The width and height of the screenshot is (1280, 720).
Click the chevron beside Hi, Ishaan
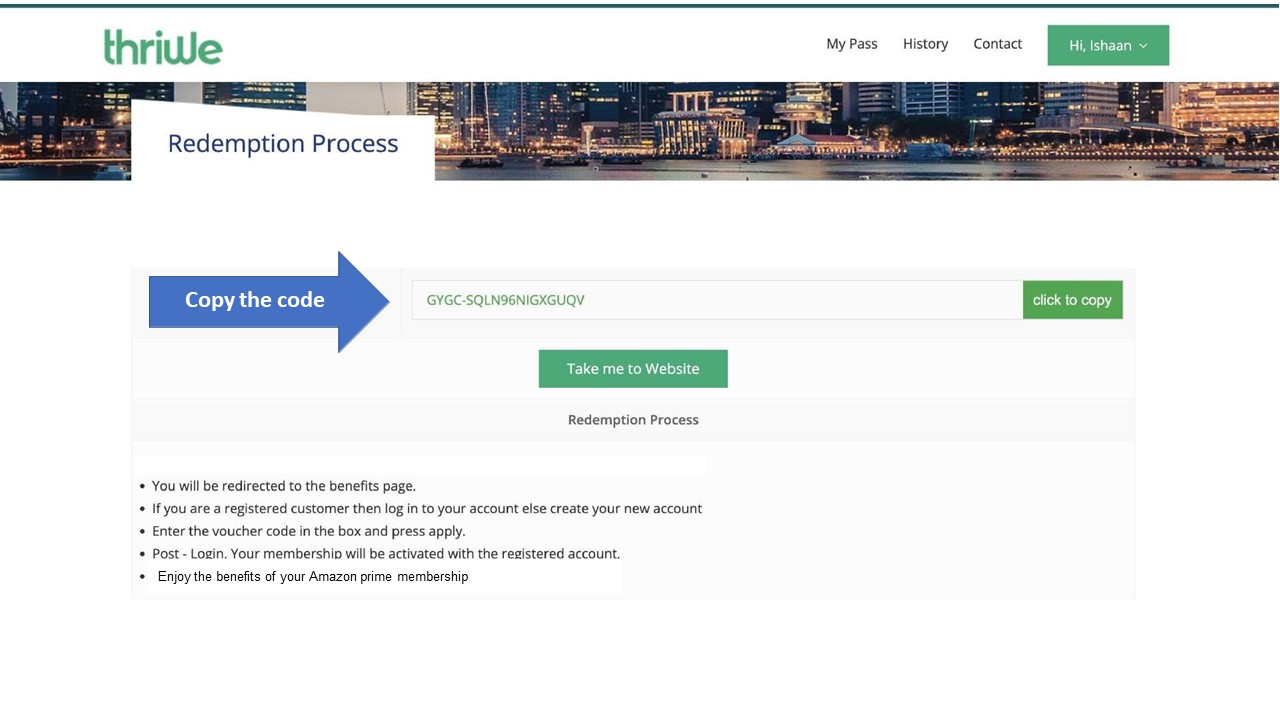tap(1143, 46)
